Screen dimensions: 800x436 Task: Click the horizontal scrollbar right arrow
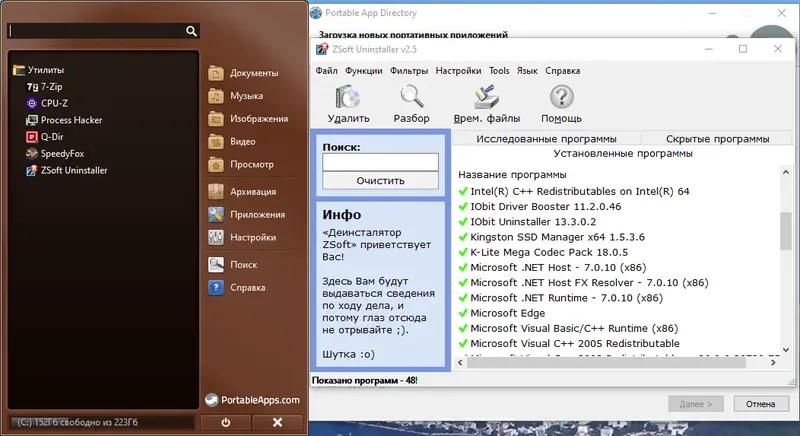pyautogui.click(x=773, y=363)
